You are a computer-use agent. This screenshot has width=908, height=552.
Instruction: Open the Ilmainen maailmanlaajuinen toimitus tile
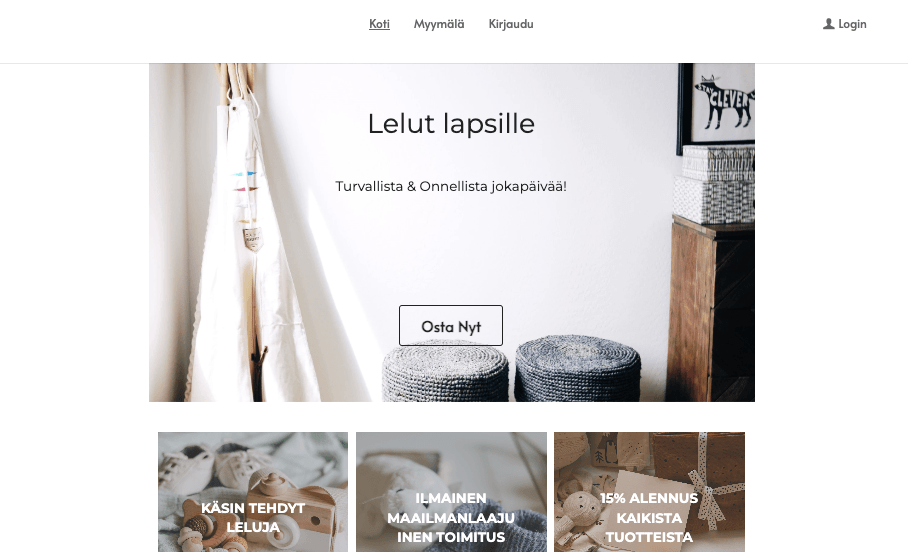click(451, 492)
